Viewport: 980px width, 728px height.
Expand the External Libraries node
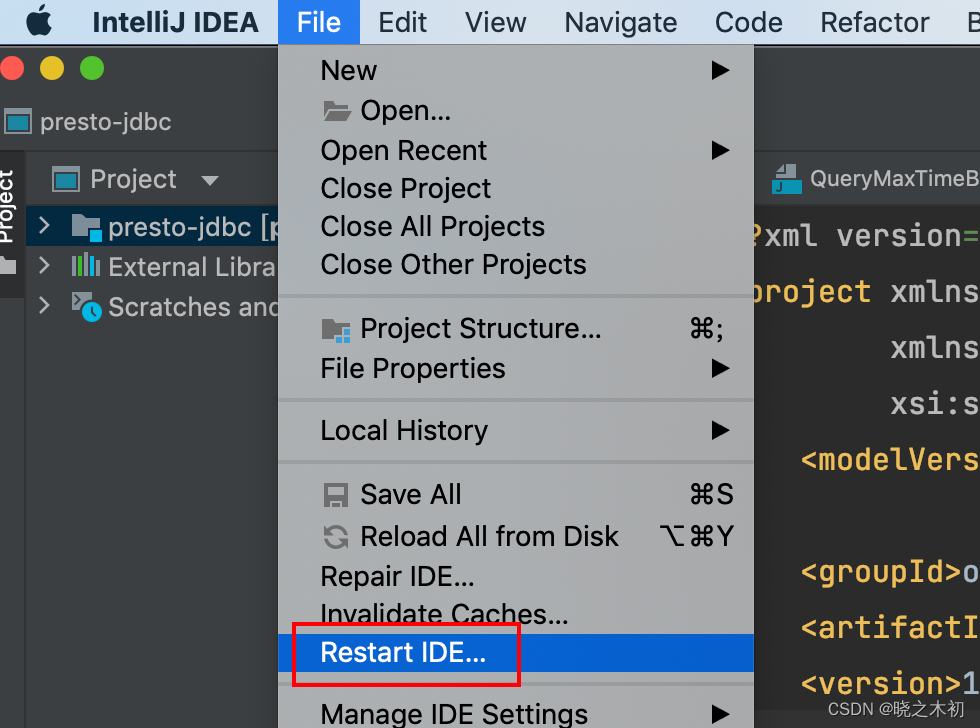coord(44,266)
